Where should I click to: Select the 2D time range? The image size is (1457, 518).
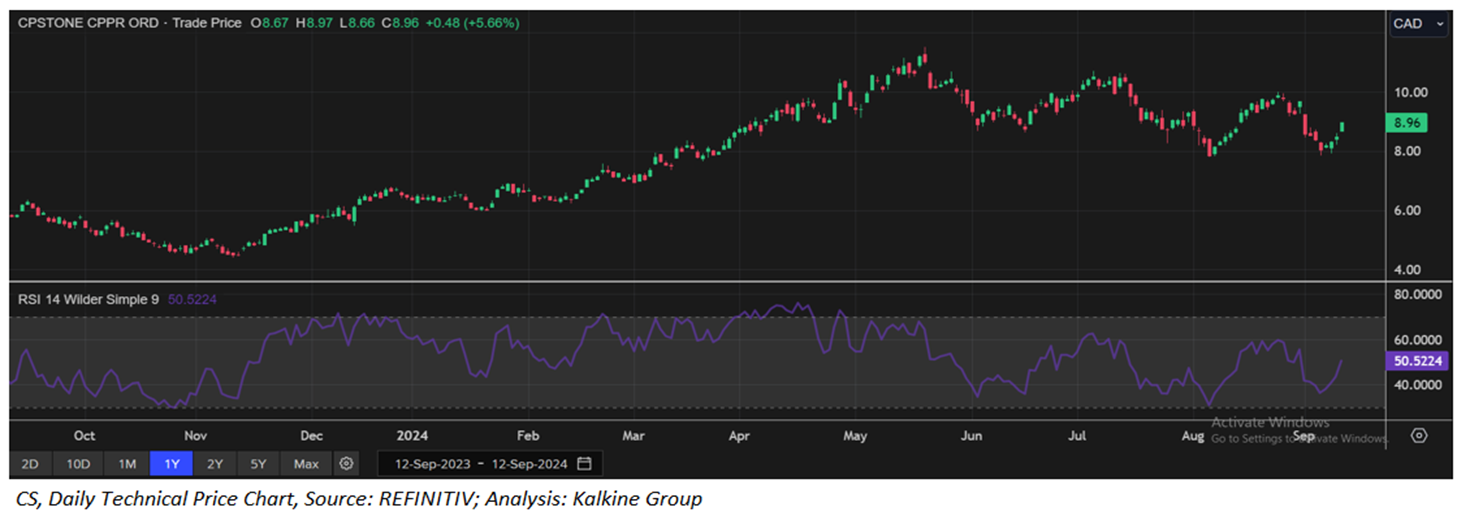click(x=31, y=464)
